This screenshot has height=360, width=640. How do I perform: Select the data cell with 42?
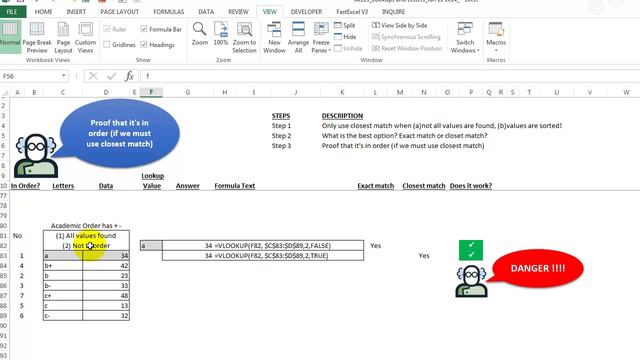click(x=106, y=266)
